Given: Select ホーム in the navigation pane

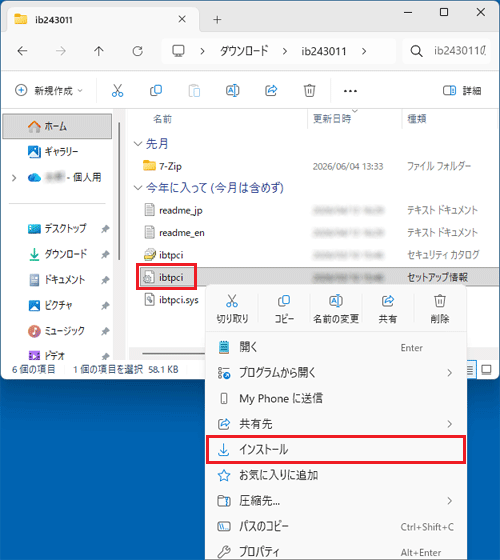Looking at the screenshot, I should click(x=57, y=126).
